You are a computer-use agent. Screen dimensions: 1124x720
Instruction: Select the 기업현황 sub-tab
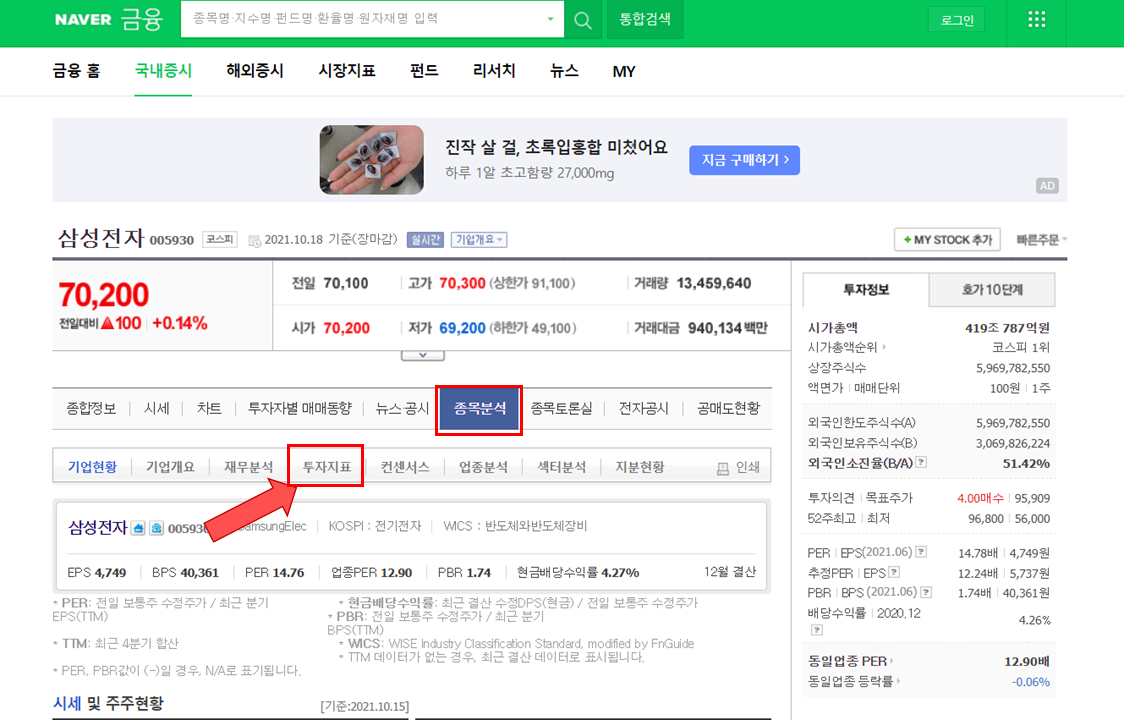[92, 468]
